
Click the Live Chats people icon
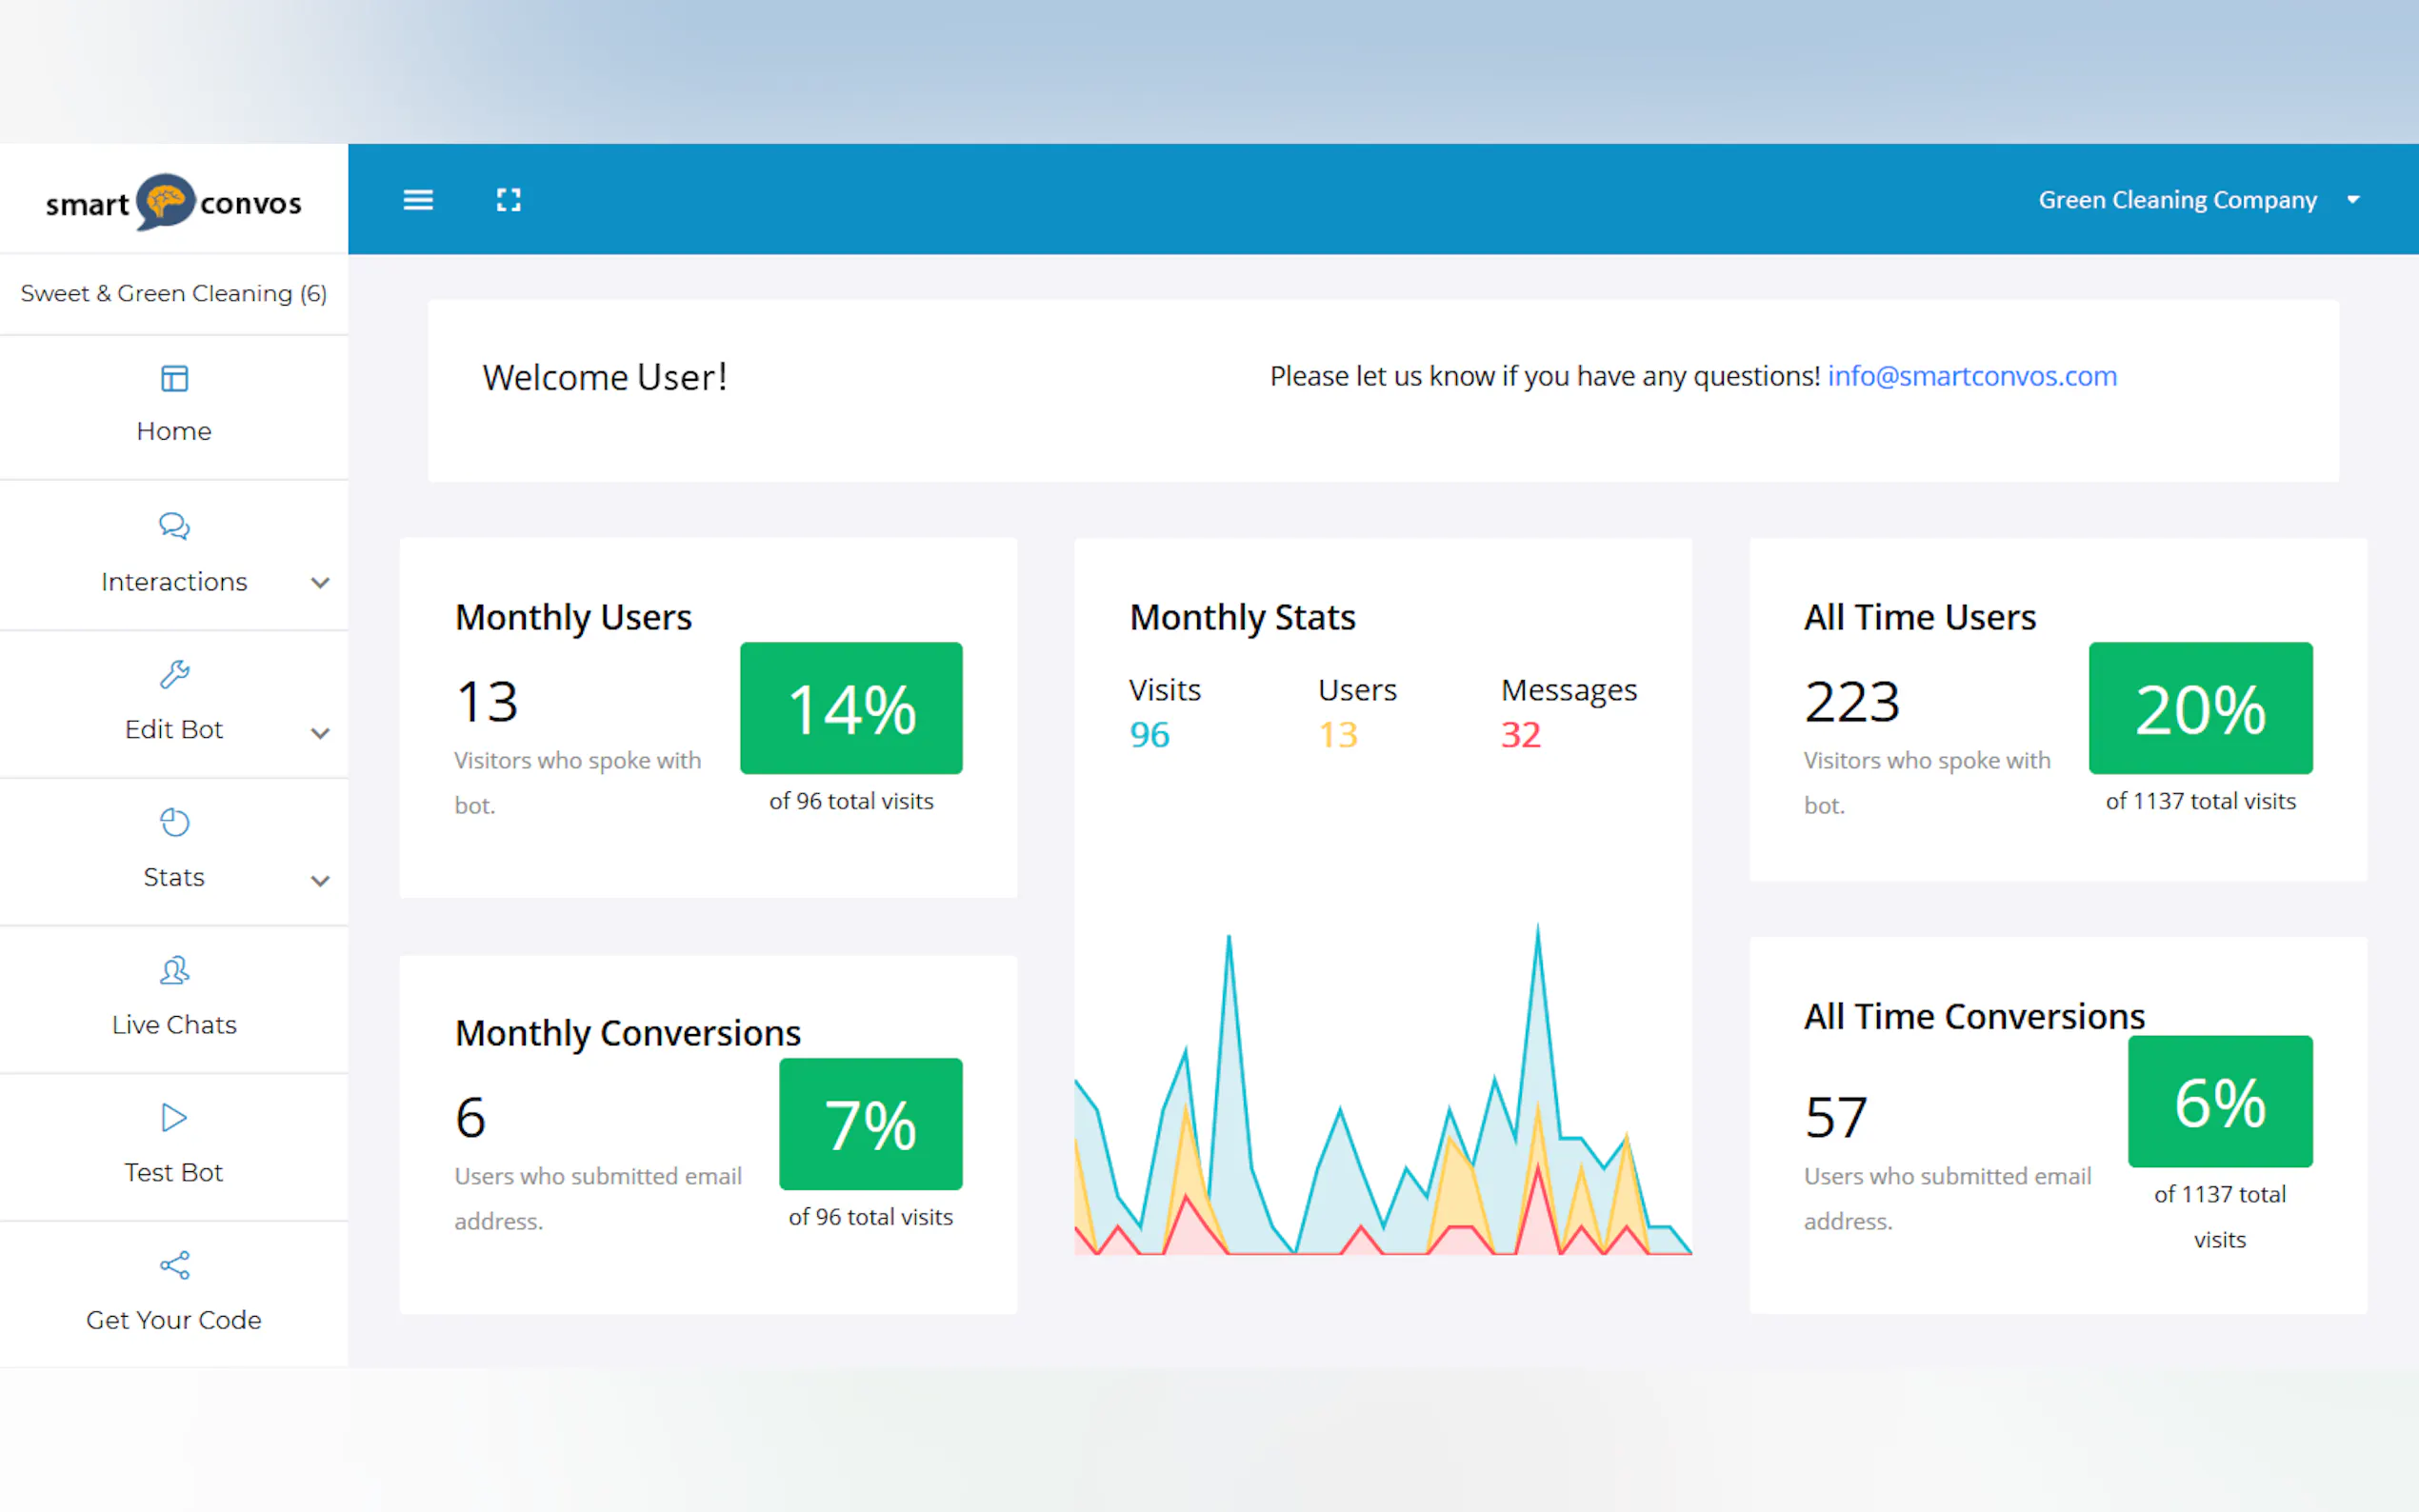(x=174, y=970)
